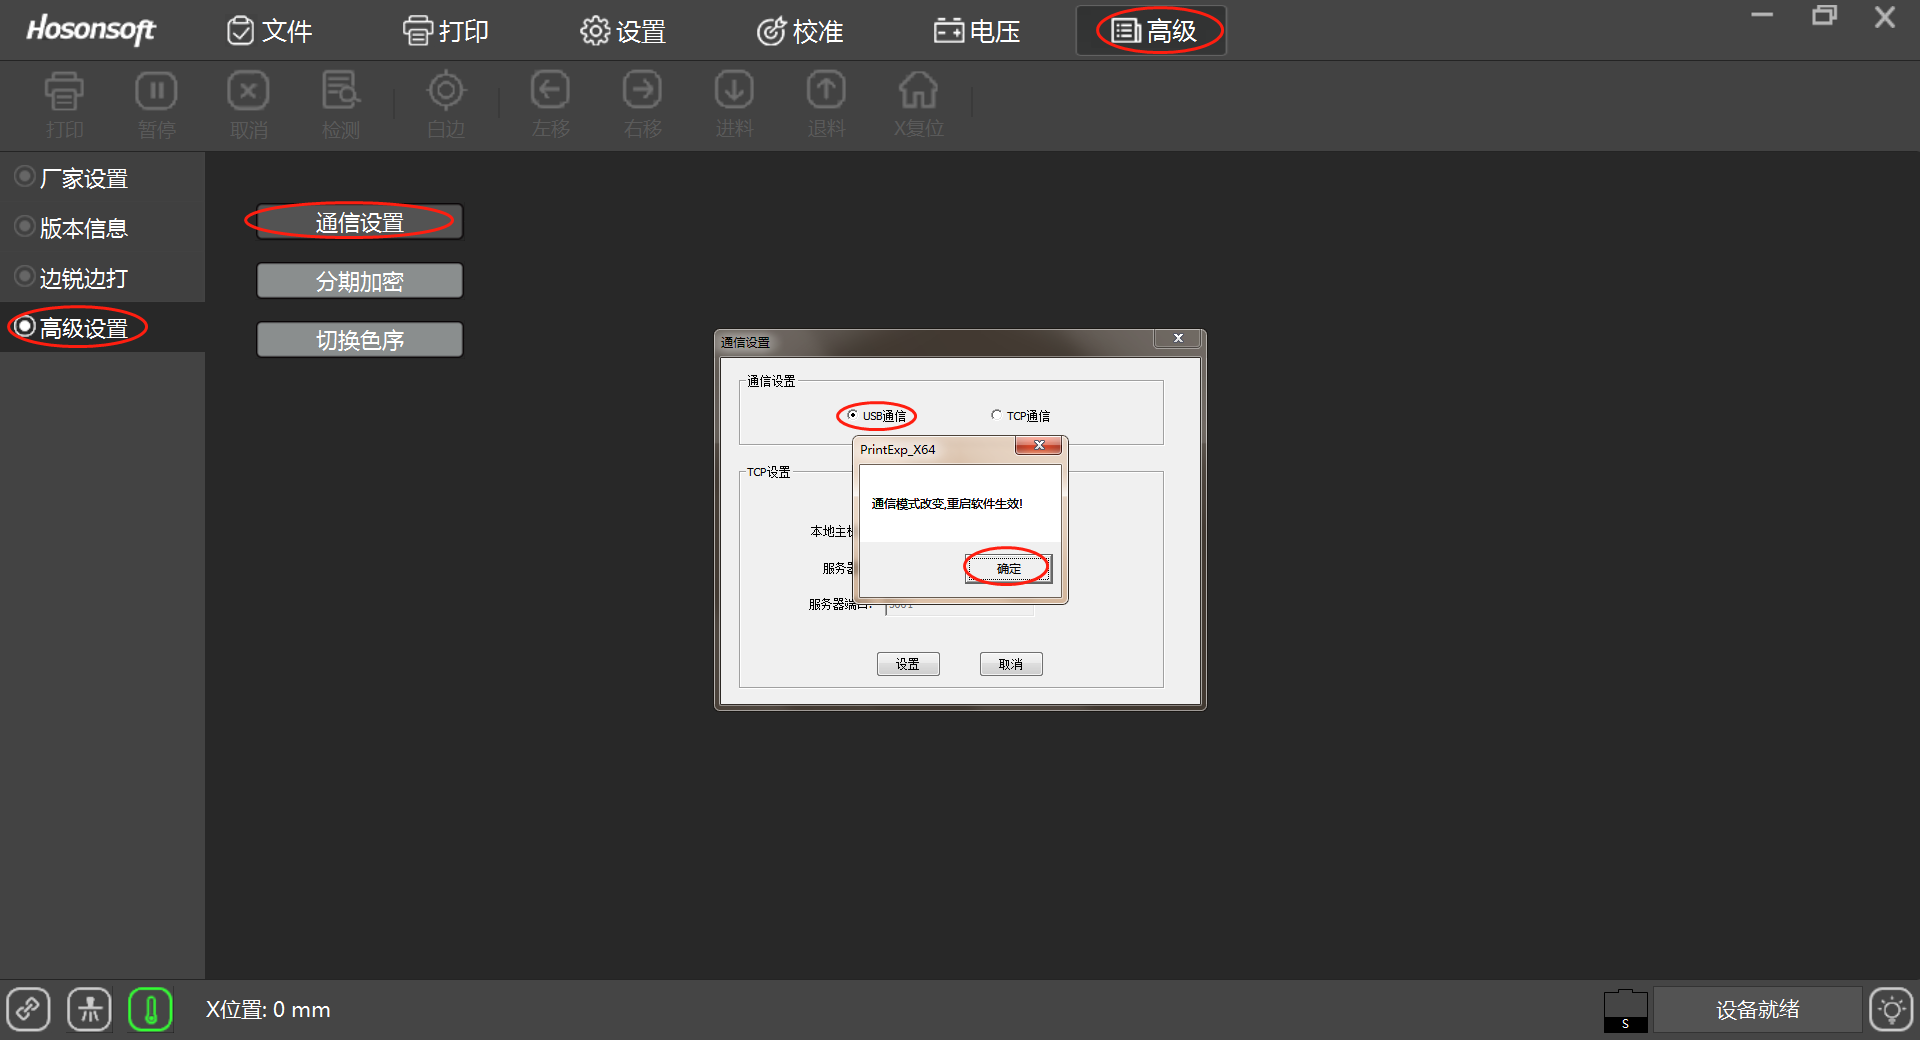Close the PrintExp_X64 message box
This screenshot has height=1040, width=1920.
[1038, 446]
